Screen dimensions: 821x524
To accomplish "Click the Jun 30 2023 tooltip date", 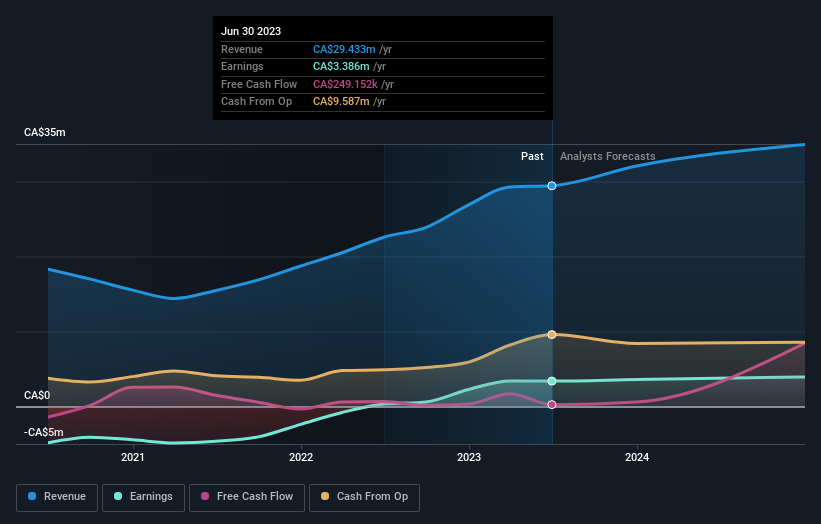I will click(x=251, y=31).
